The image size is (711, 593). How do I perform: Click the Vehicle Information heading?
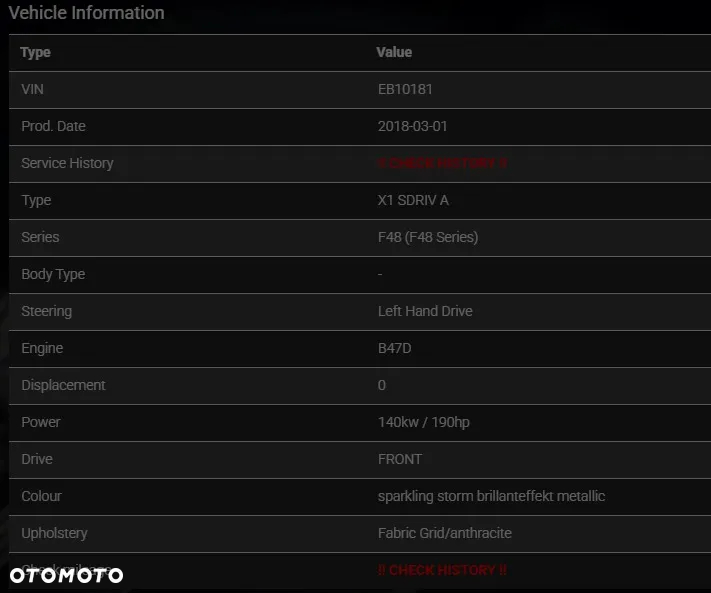[x=87, y=13]
